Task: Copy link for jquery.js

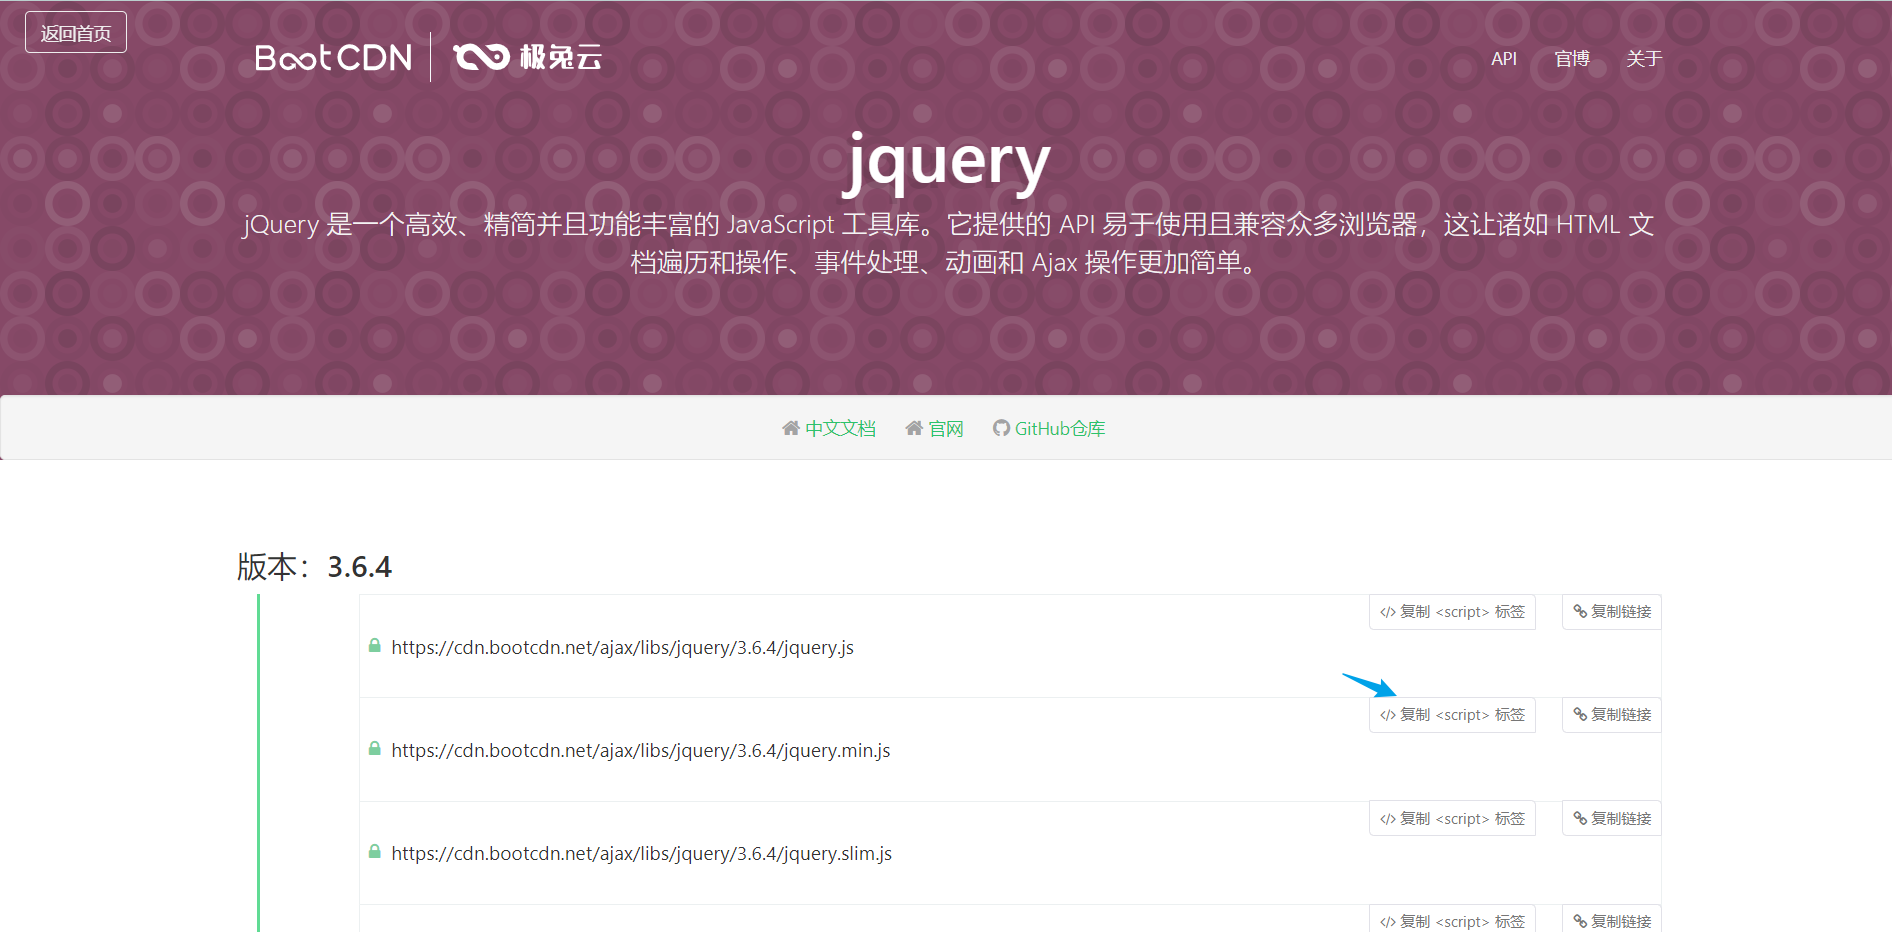Action: pos(1612,612)
